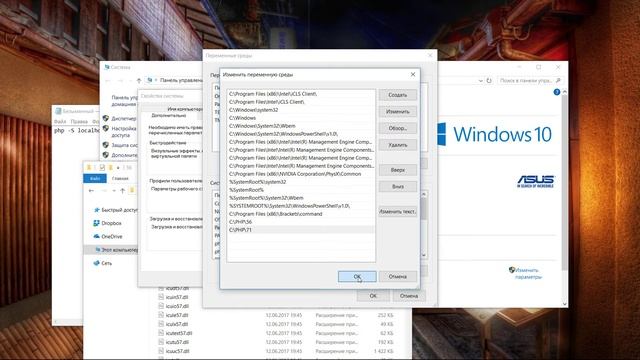Click Отмена in the Переменные среды dialog
The height and width of the screenshot is (360, 640).
409,296
